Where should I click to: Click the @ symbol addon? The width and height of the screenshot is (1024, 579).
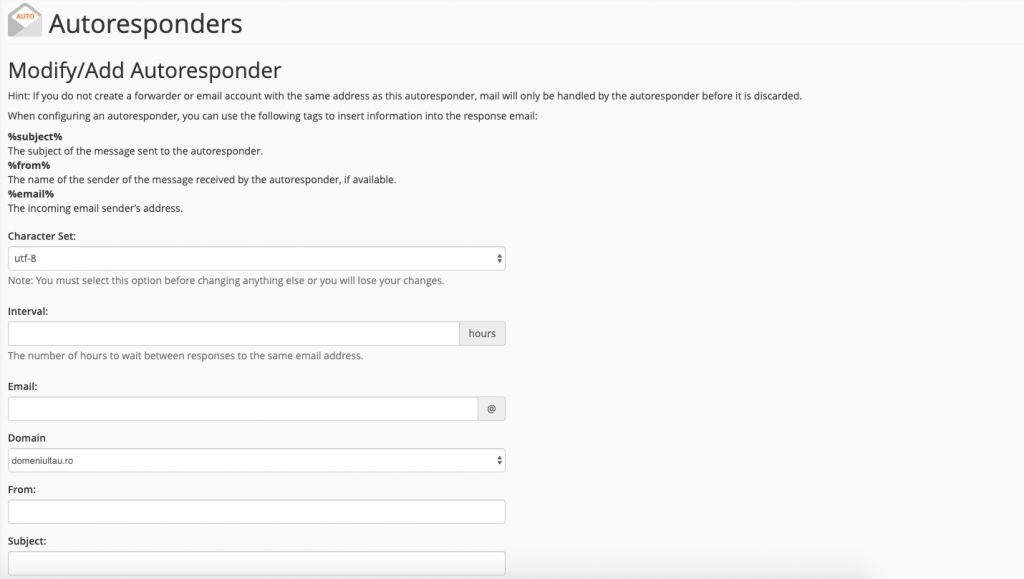click(x=492, y=409)
